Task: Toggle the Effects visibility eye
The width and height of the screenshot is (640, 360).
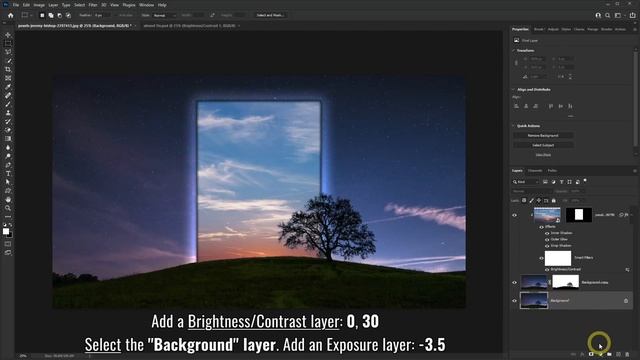Action: click(x=542, y=227)
